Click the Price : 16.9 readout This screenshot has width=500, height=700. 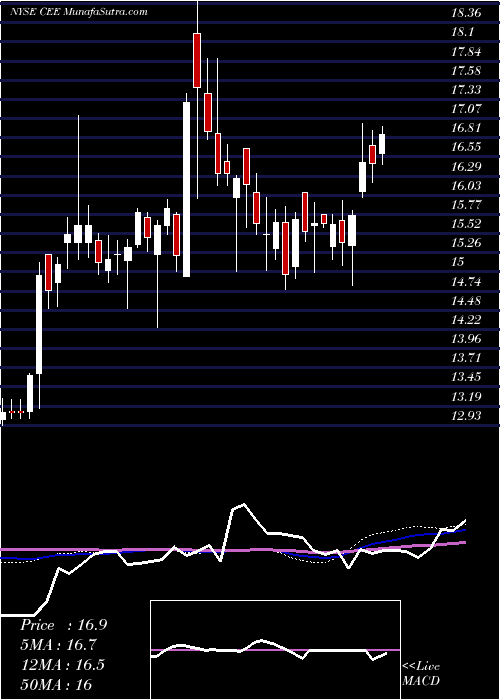pos(63,625)
